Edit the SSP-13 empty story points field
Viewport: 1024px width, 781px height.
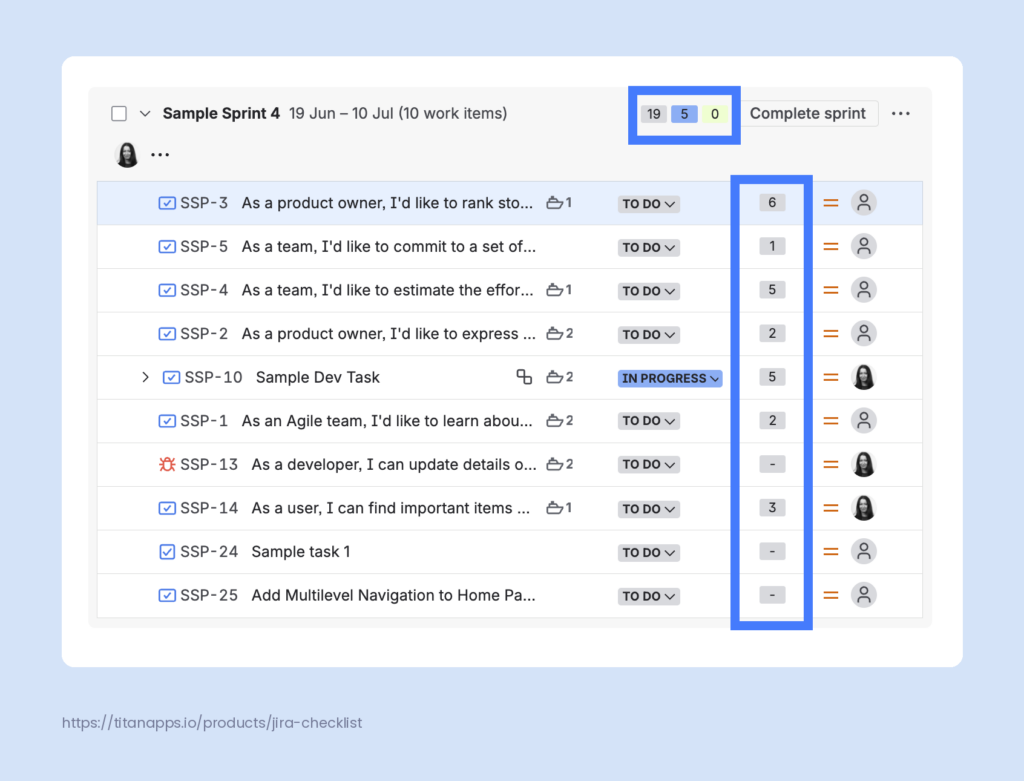coord(772,464)
